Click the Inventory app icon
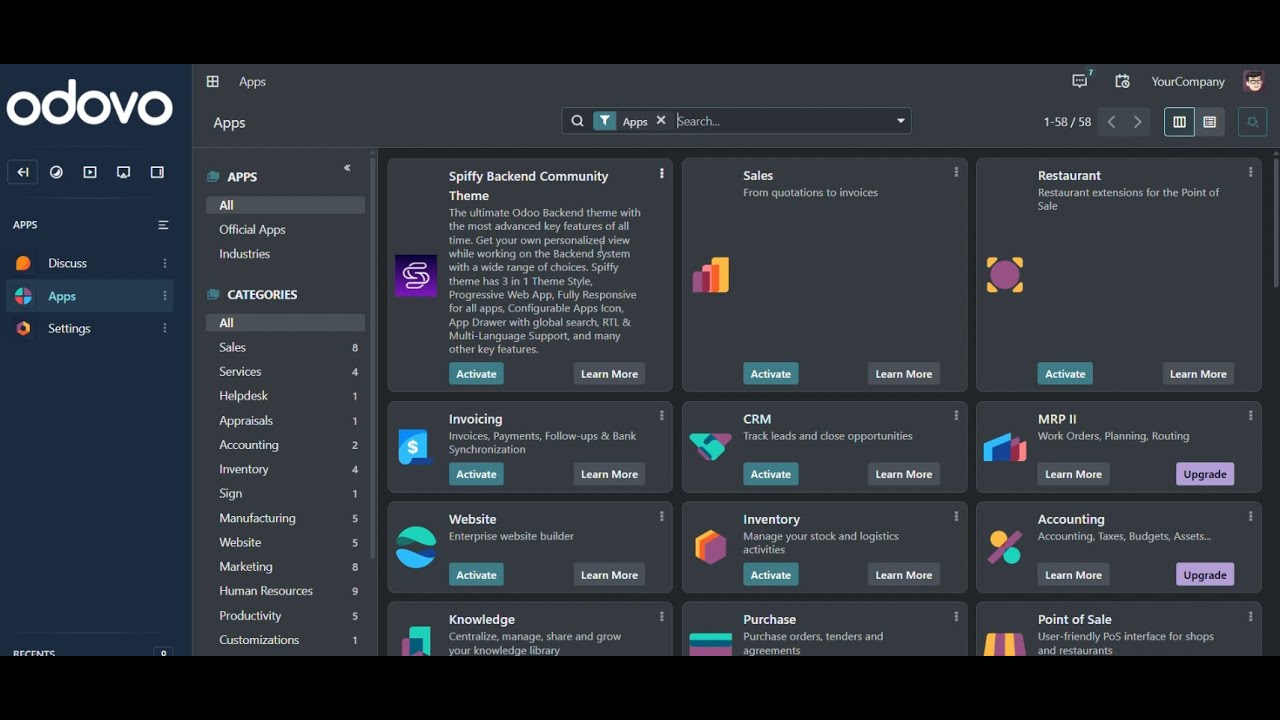1280x720 pixels. pyautogui.click(x=711, y=548)
